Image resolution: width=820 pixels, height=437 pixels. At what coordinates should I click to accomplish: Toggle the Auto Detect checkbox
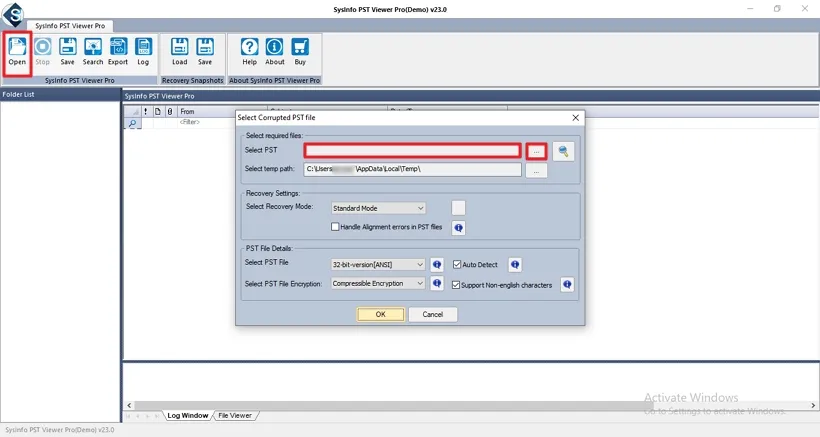click(458, 265)
